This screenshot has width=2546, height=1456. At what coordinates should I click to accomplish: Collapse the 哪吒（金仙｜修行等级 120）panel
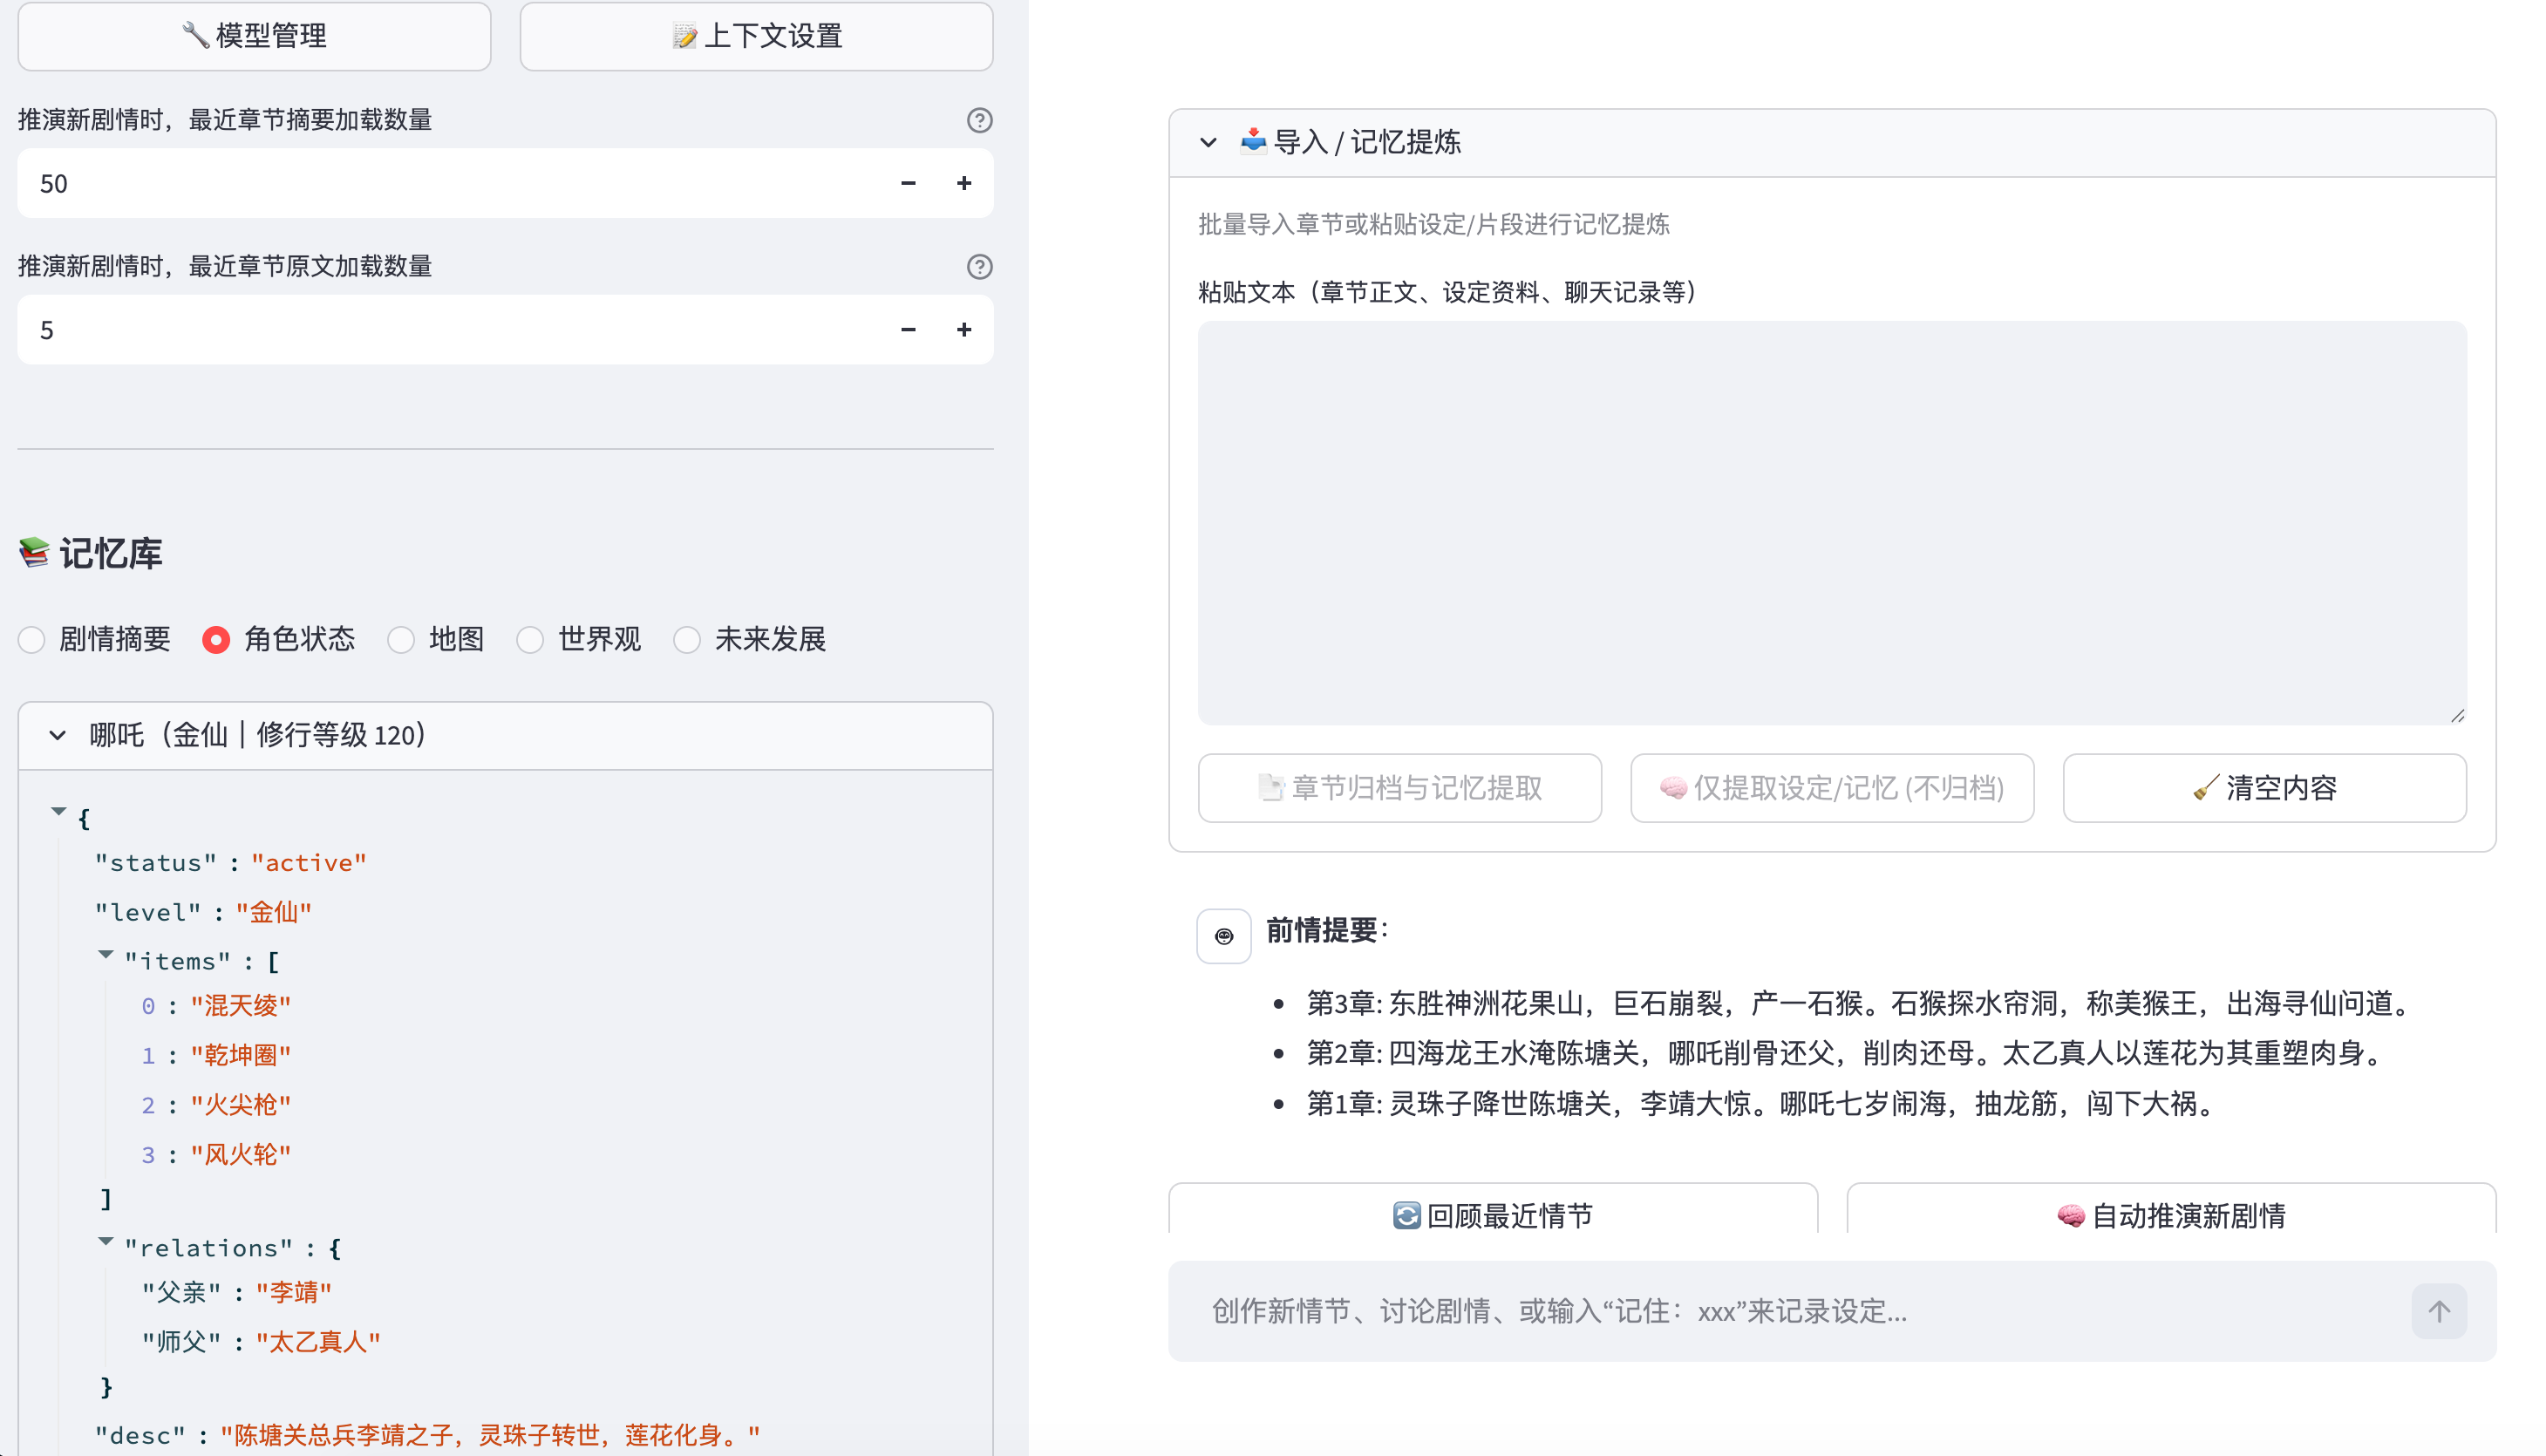pyautogui.click(x=505, y=735)
